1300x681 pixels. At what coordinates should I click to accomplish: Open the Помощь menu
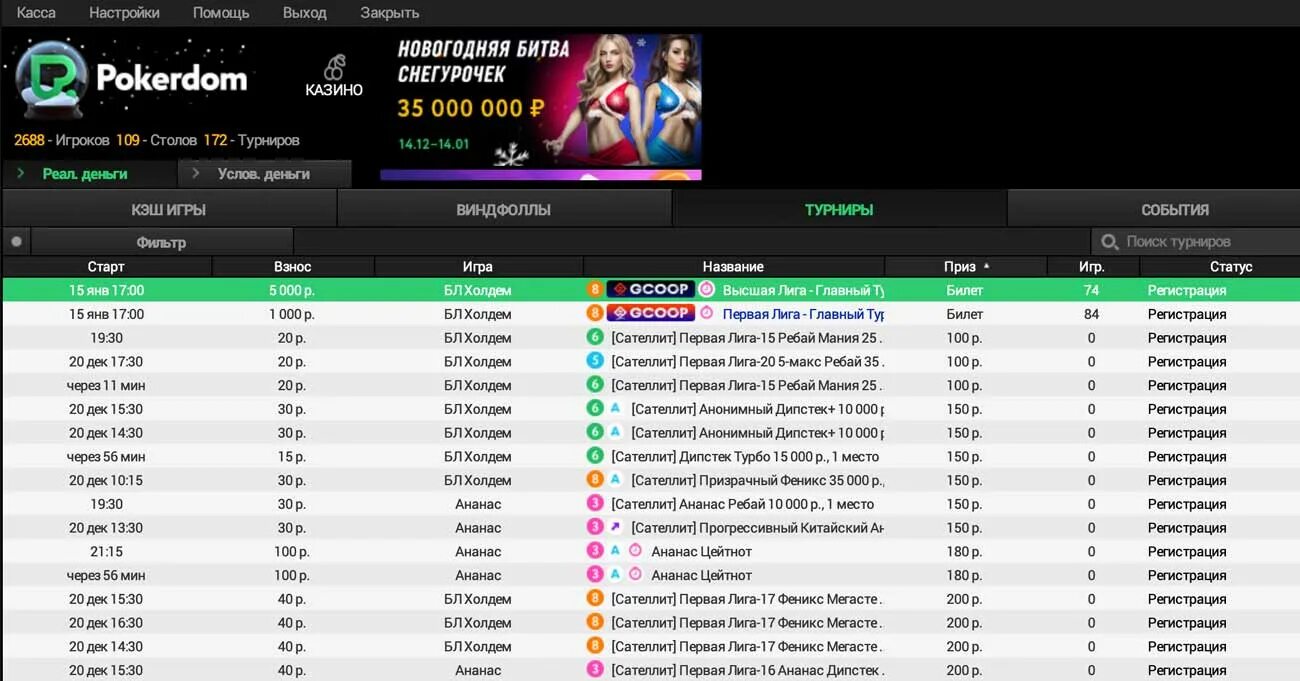221,13
